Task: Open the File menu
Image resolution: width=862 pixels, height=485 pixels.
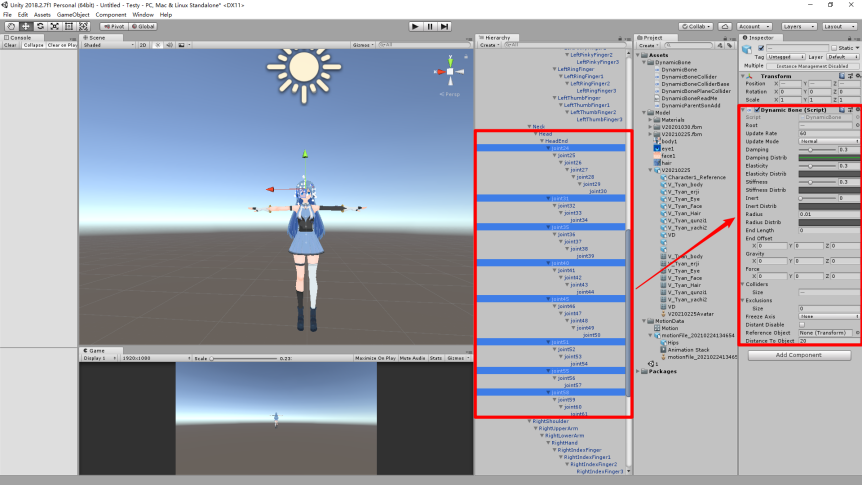Action: coord(7,15)
